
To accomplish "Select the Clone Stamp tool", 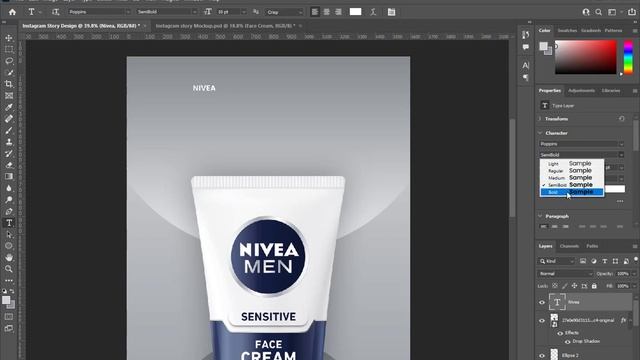I will (x=9, y=142).
